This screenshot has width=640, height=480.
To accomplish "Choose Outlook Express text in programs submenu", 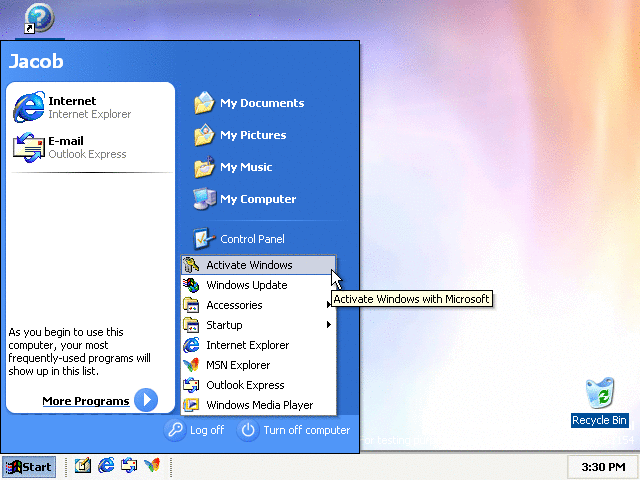I will click(245, 385).
